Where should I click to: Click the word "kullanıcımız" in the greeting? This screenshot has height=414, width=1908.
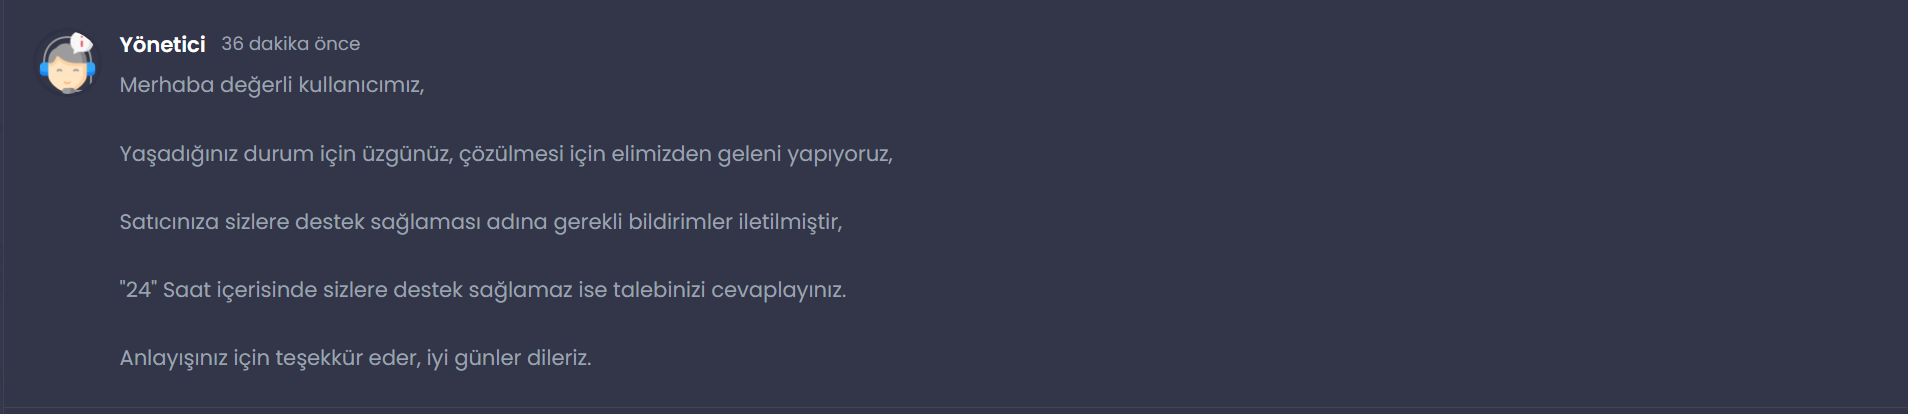pos(361,85)
